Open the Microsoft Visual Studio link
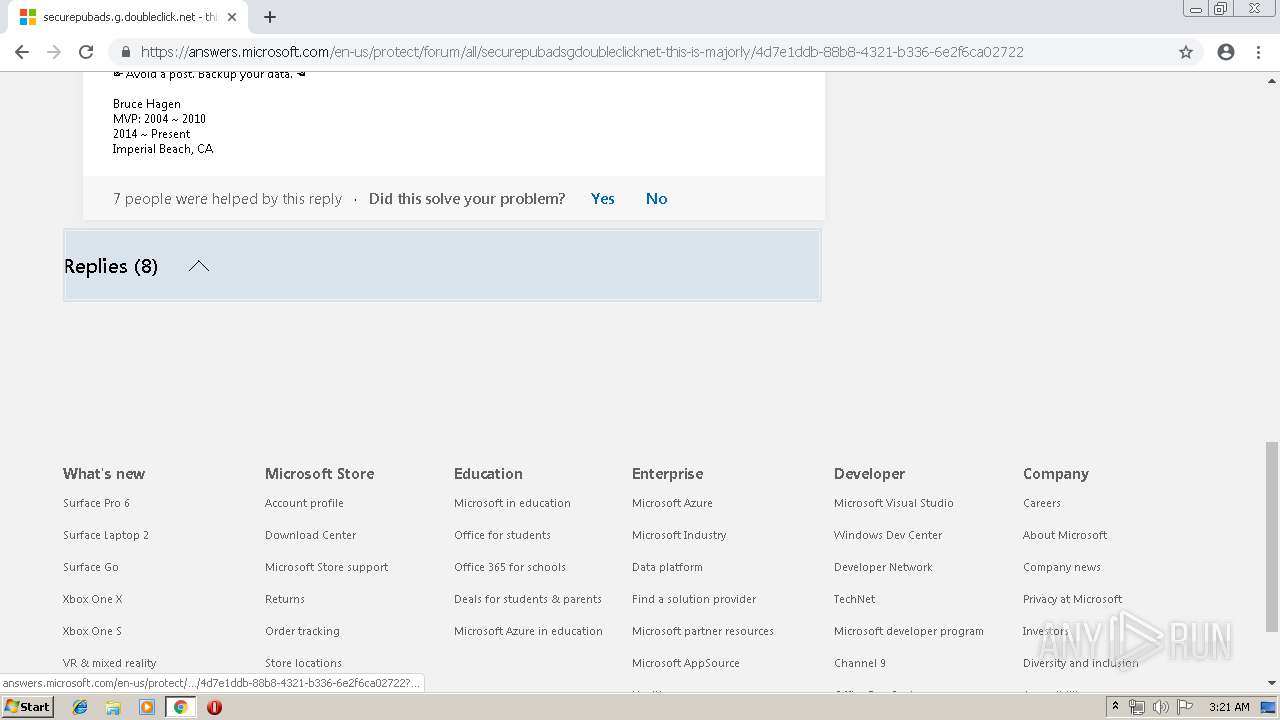The width and height of the screenshot is (1280, 720). coord(894,503)
